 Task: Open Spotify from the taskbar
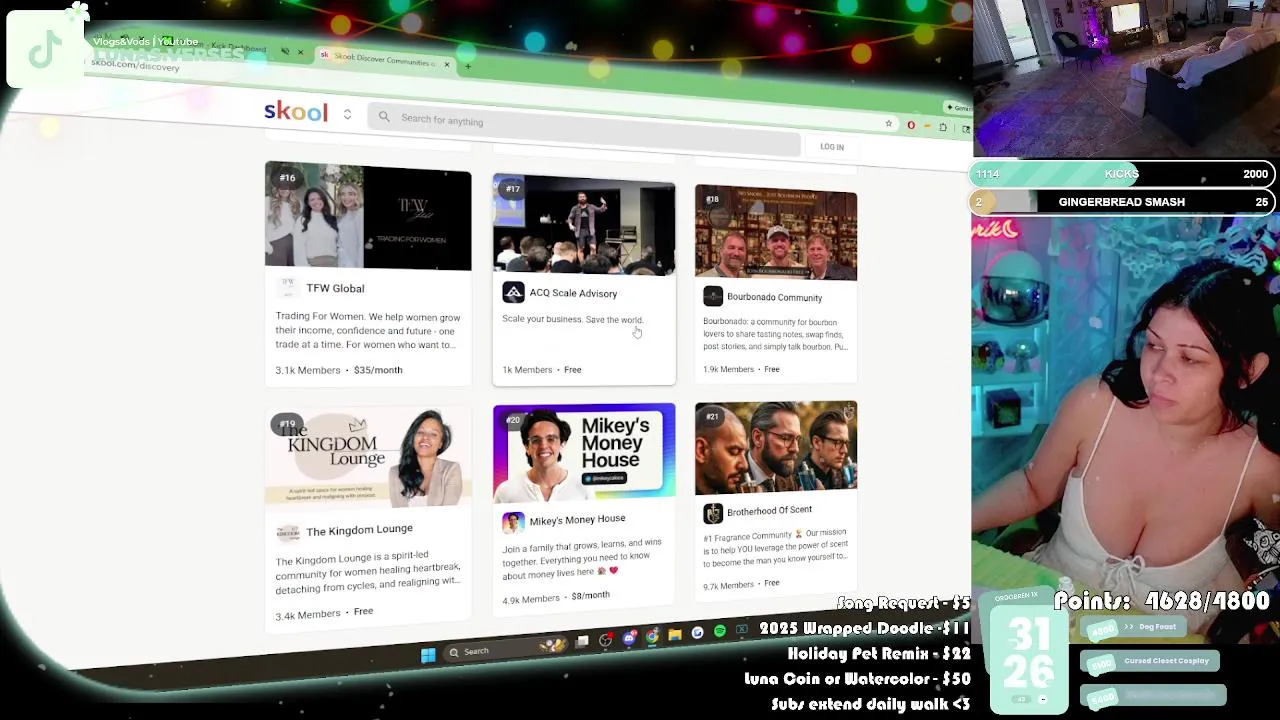coord(720,631)
